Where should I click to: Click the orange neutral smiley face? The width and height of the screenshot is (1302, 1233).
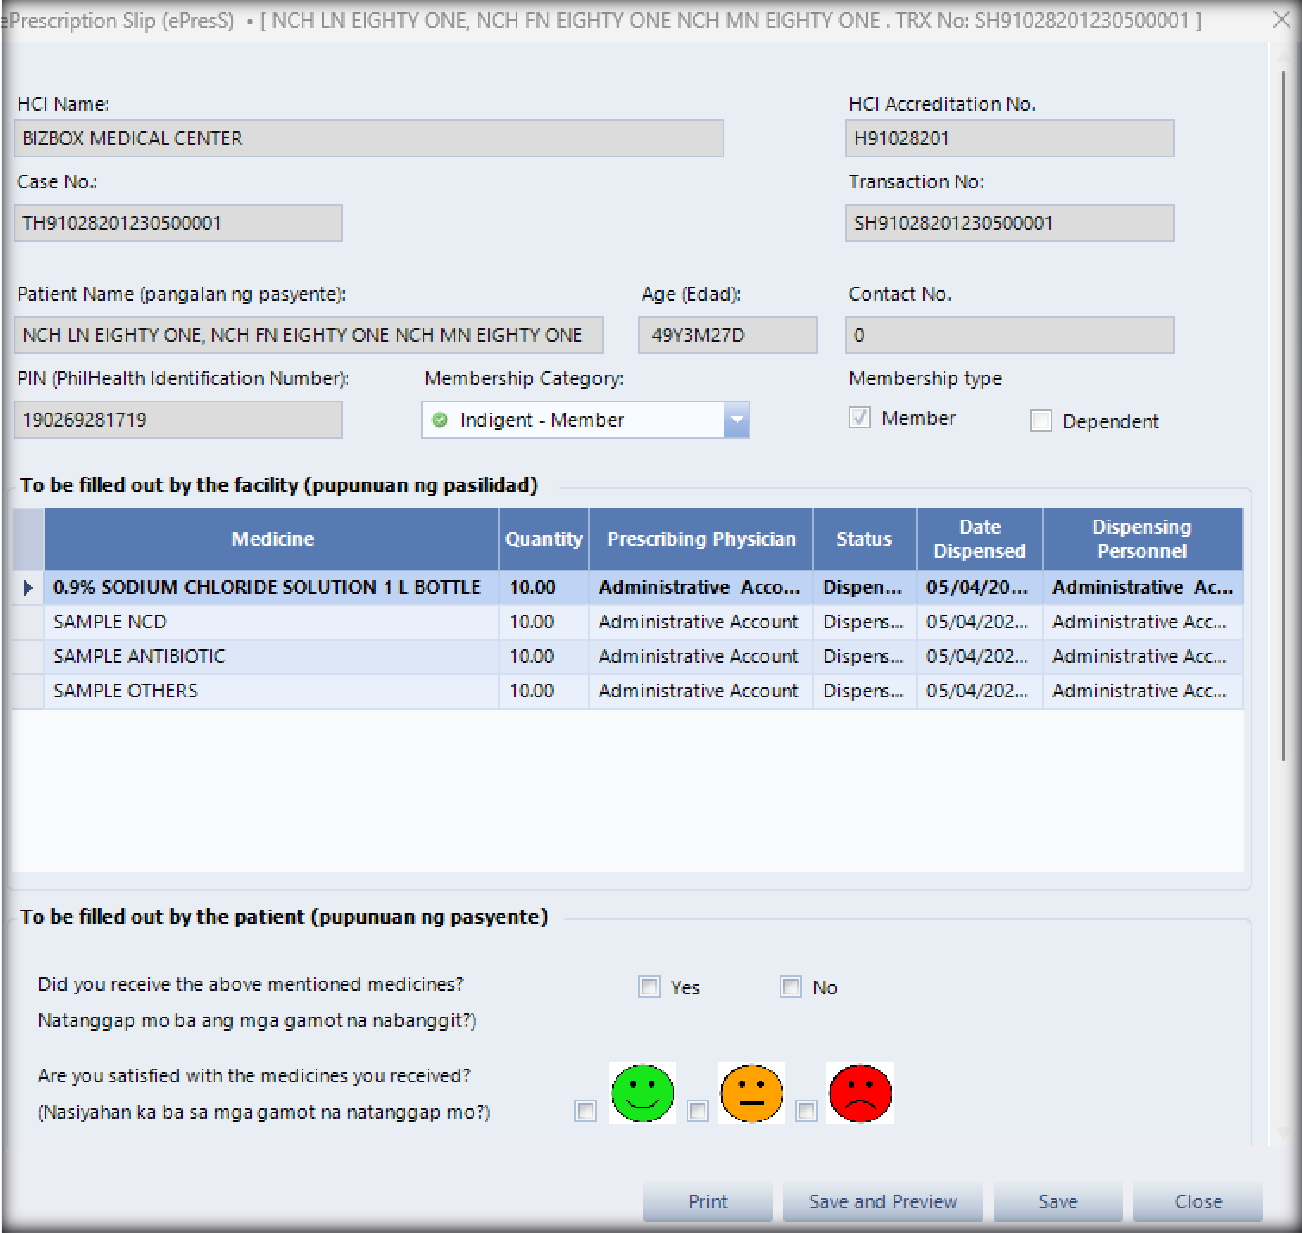[x=751, y=1092]
